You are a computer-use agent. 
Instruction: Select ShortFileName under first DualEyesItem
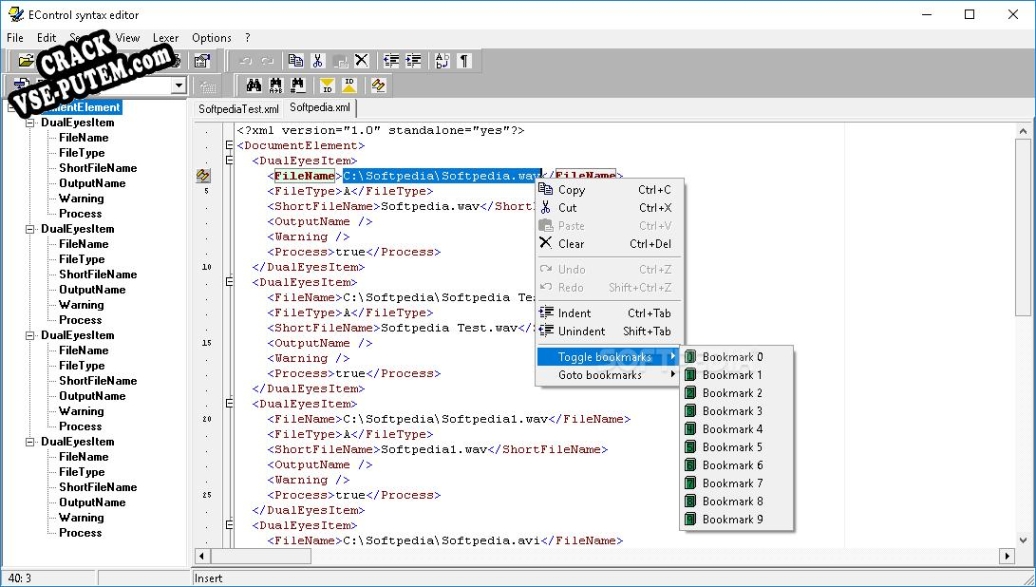[x=98, y=168]
